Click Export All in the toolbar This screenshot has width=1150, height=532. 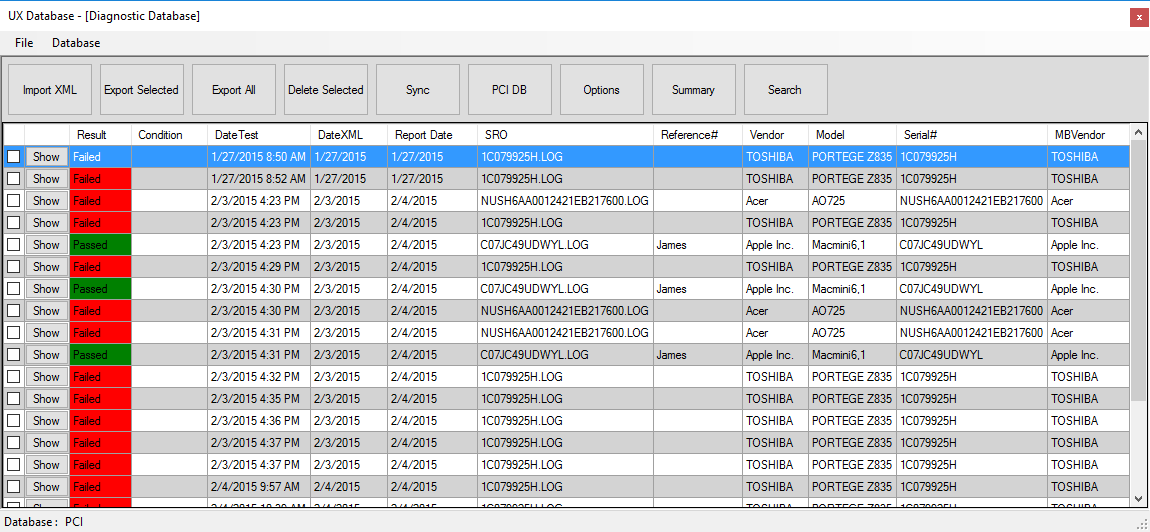pos(234,90)
